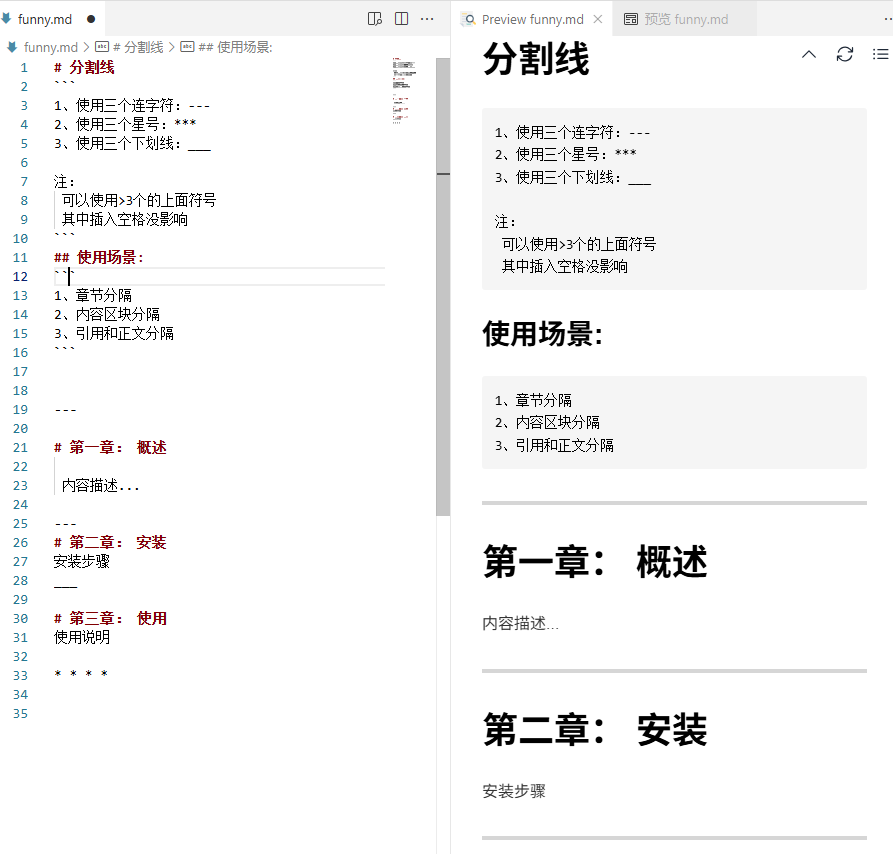Click preview heading 使用场景:
Viewport: 893px width, 854px height.
click(542, 334)
